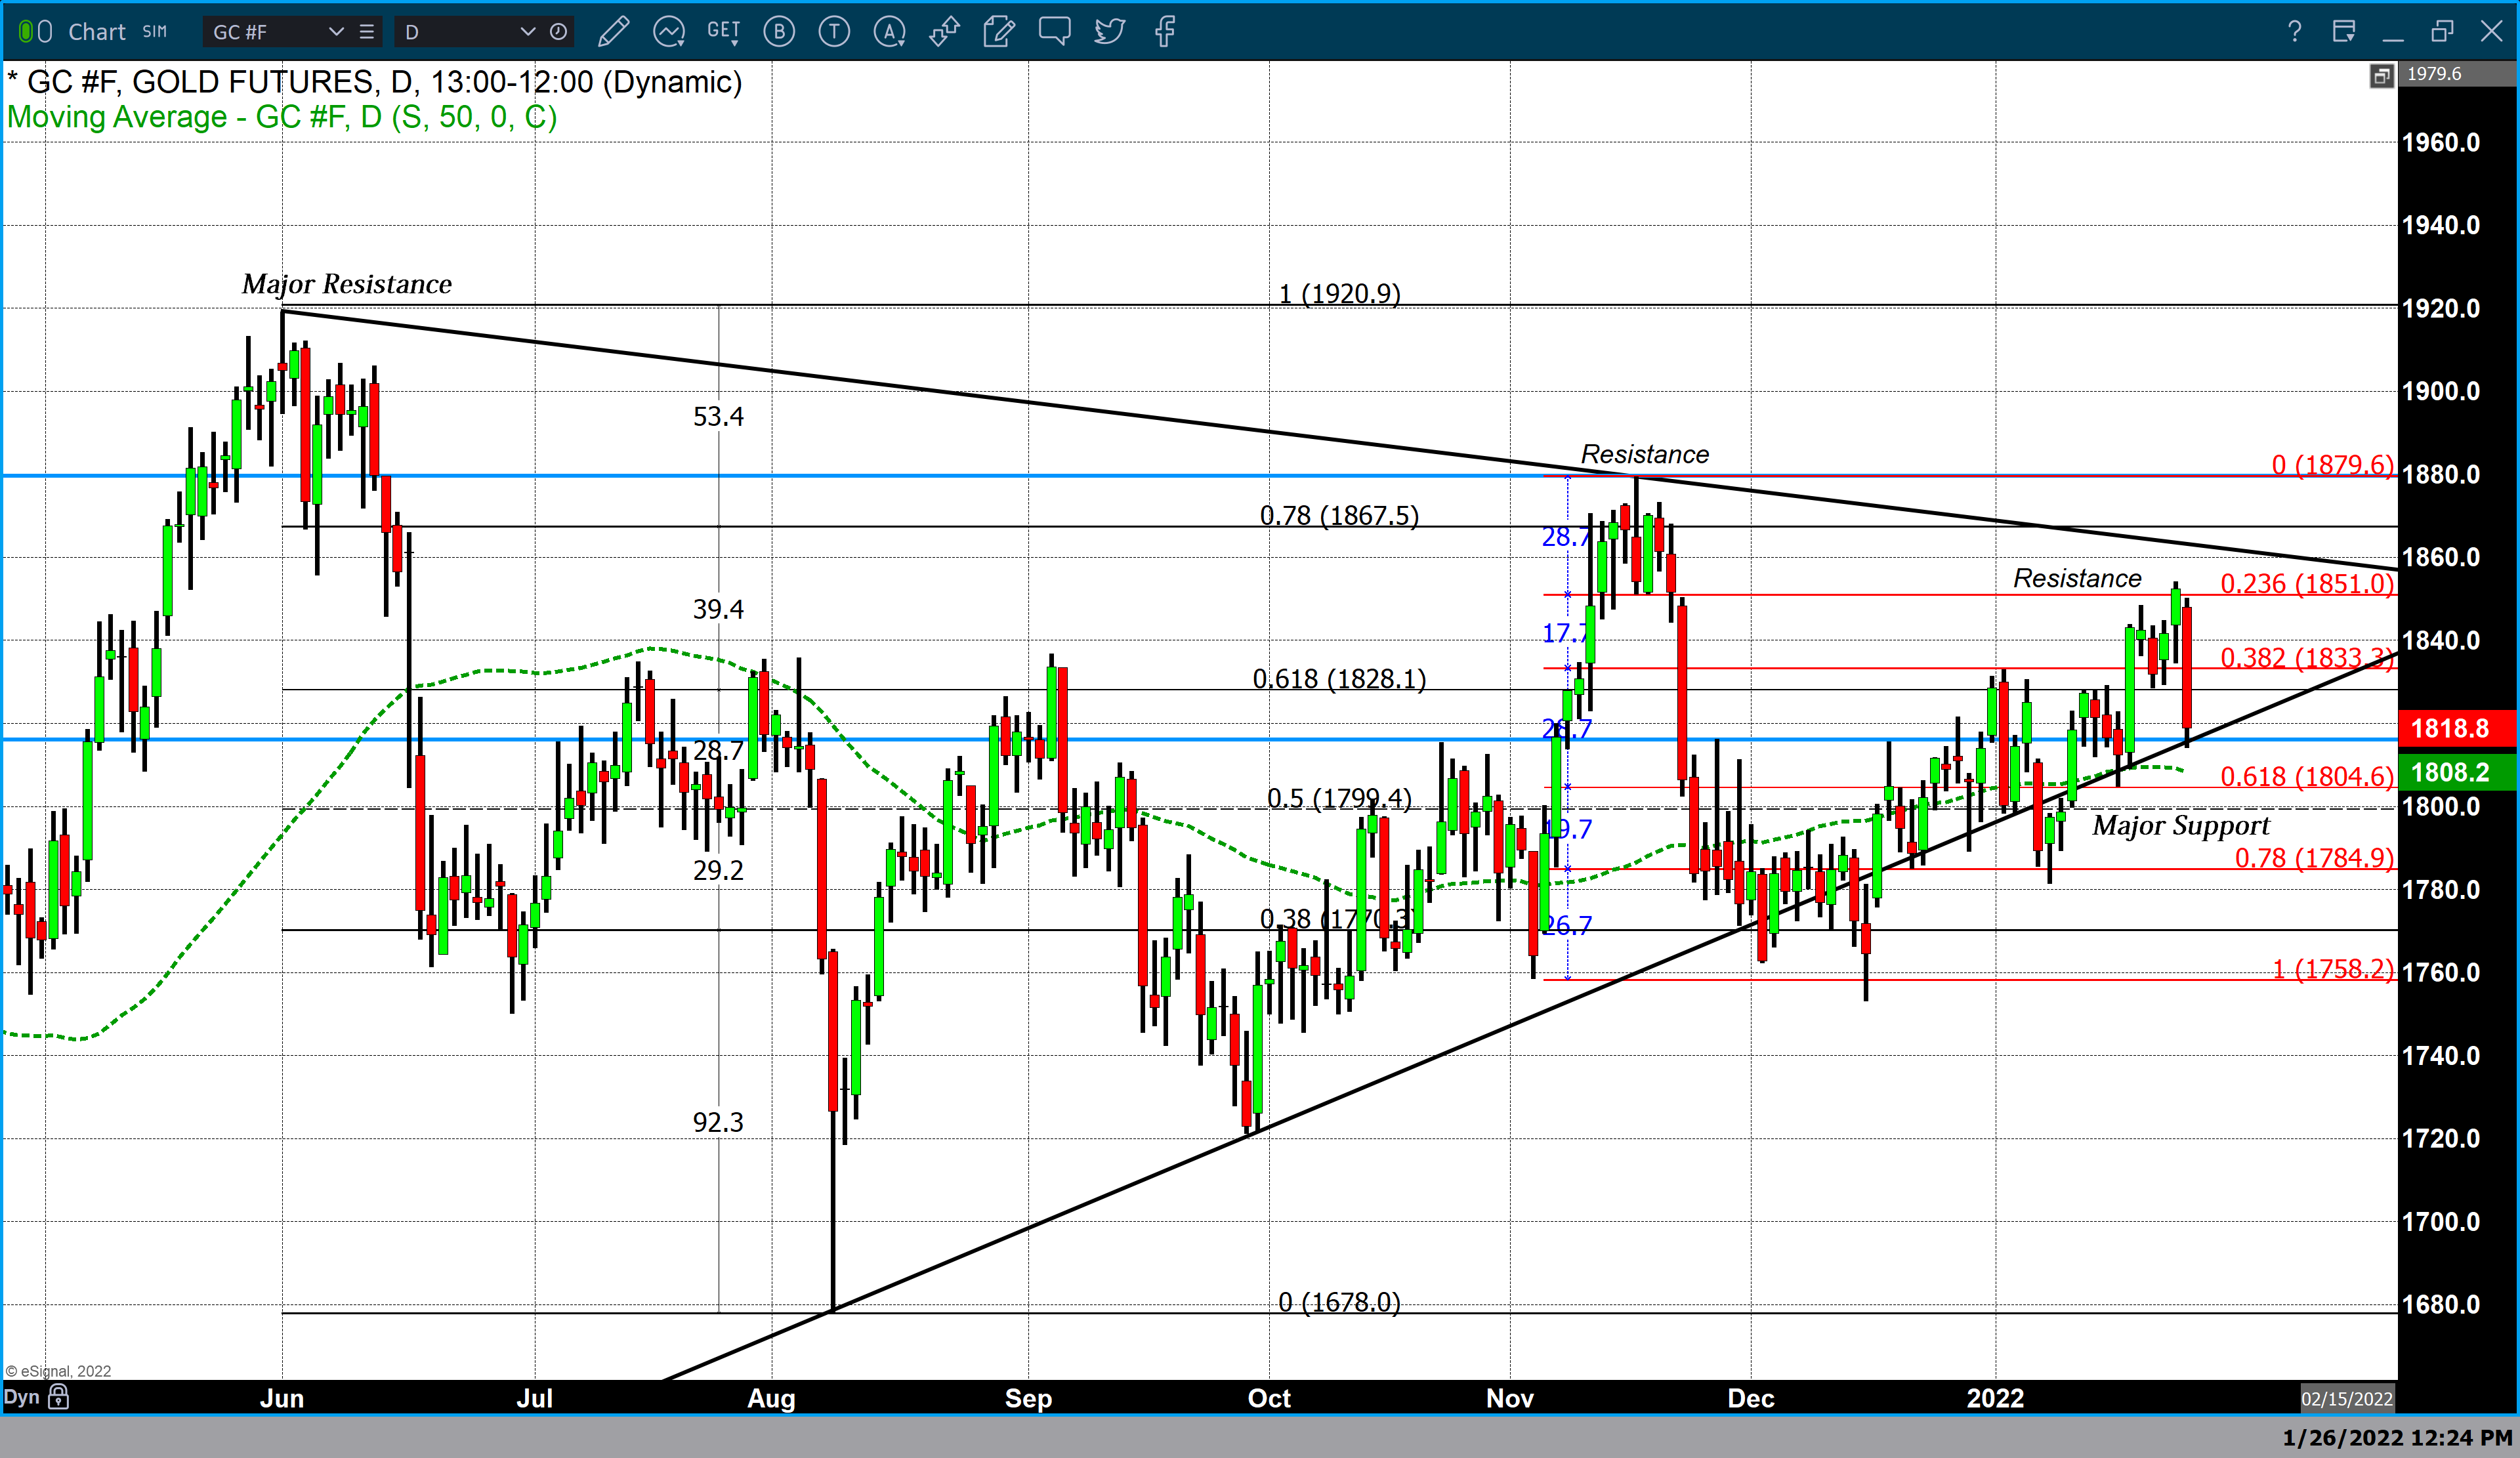Open the GET dropdown tool
Screen dimensions: 2520x1458
[724, 32]
